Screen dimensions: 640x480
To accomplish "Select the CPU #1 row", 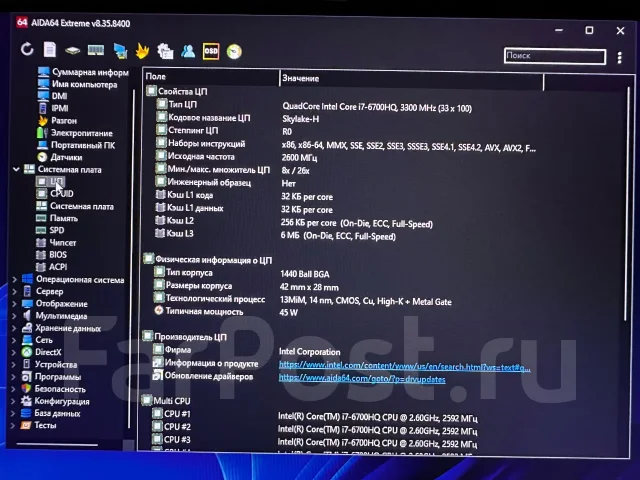I will click(x=315, y=416).
